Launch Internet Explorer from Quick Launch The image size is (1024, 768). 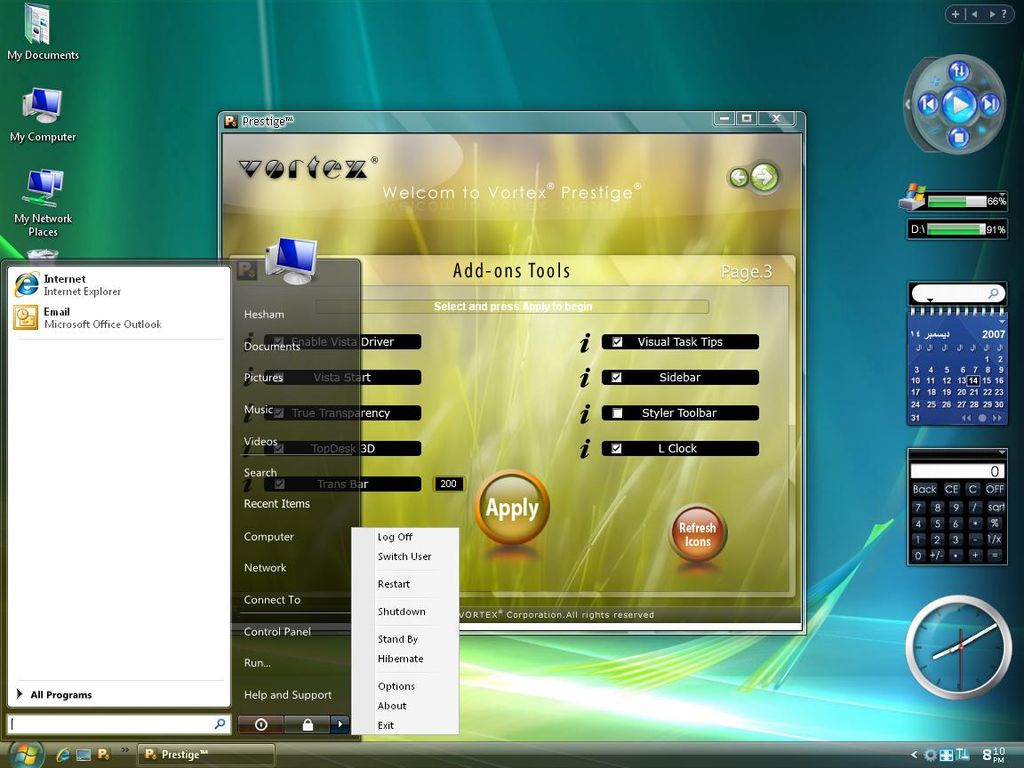(63, 754)
